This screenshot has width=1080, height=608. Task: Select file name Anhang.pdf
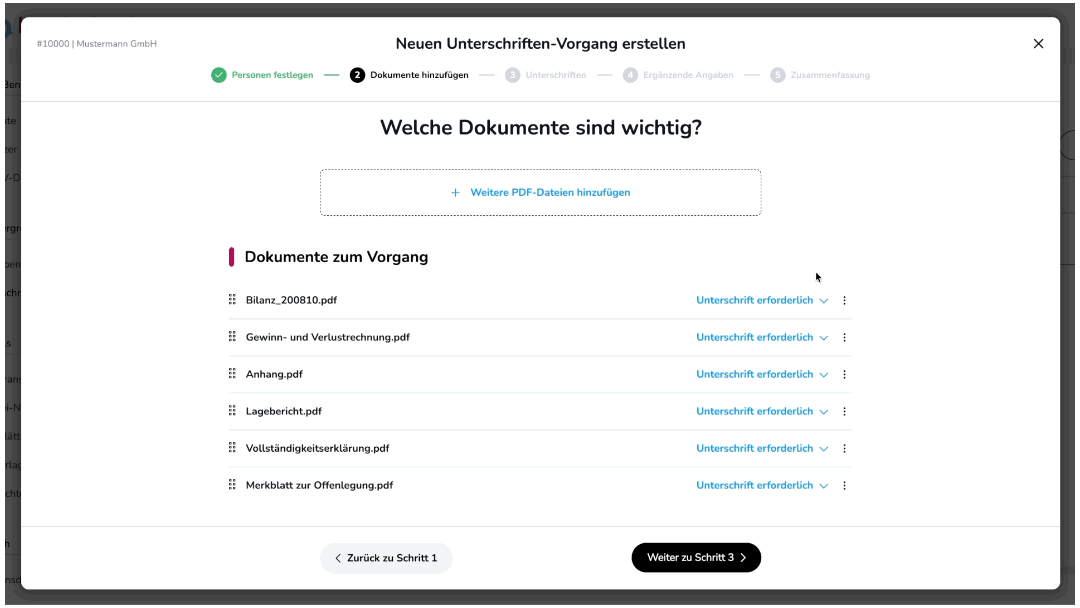[274, 375]
